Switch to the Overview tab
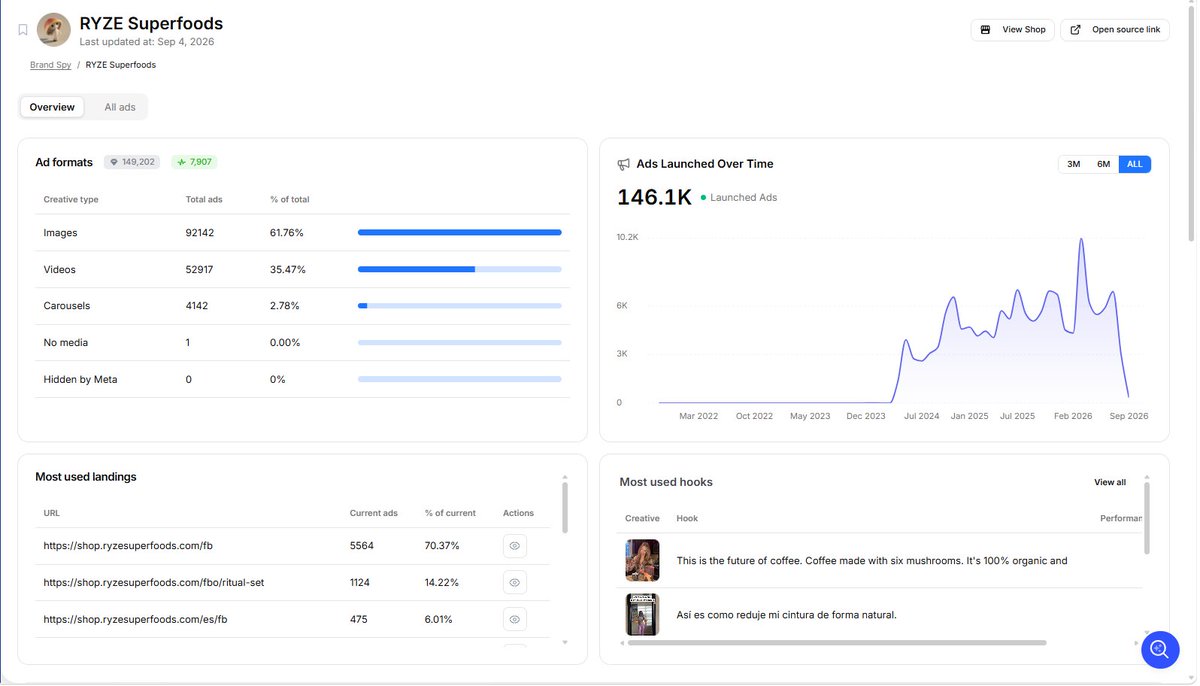This screenshot has width=1200, height=686. click(x=52, y=107)
